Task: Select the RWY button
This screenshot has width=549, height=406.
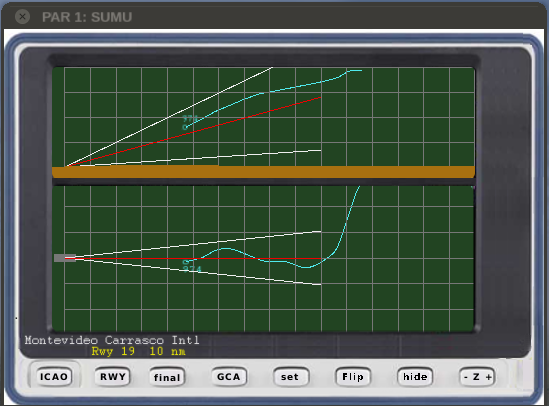Action: [x=113, y=377]
